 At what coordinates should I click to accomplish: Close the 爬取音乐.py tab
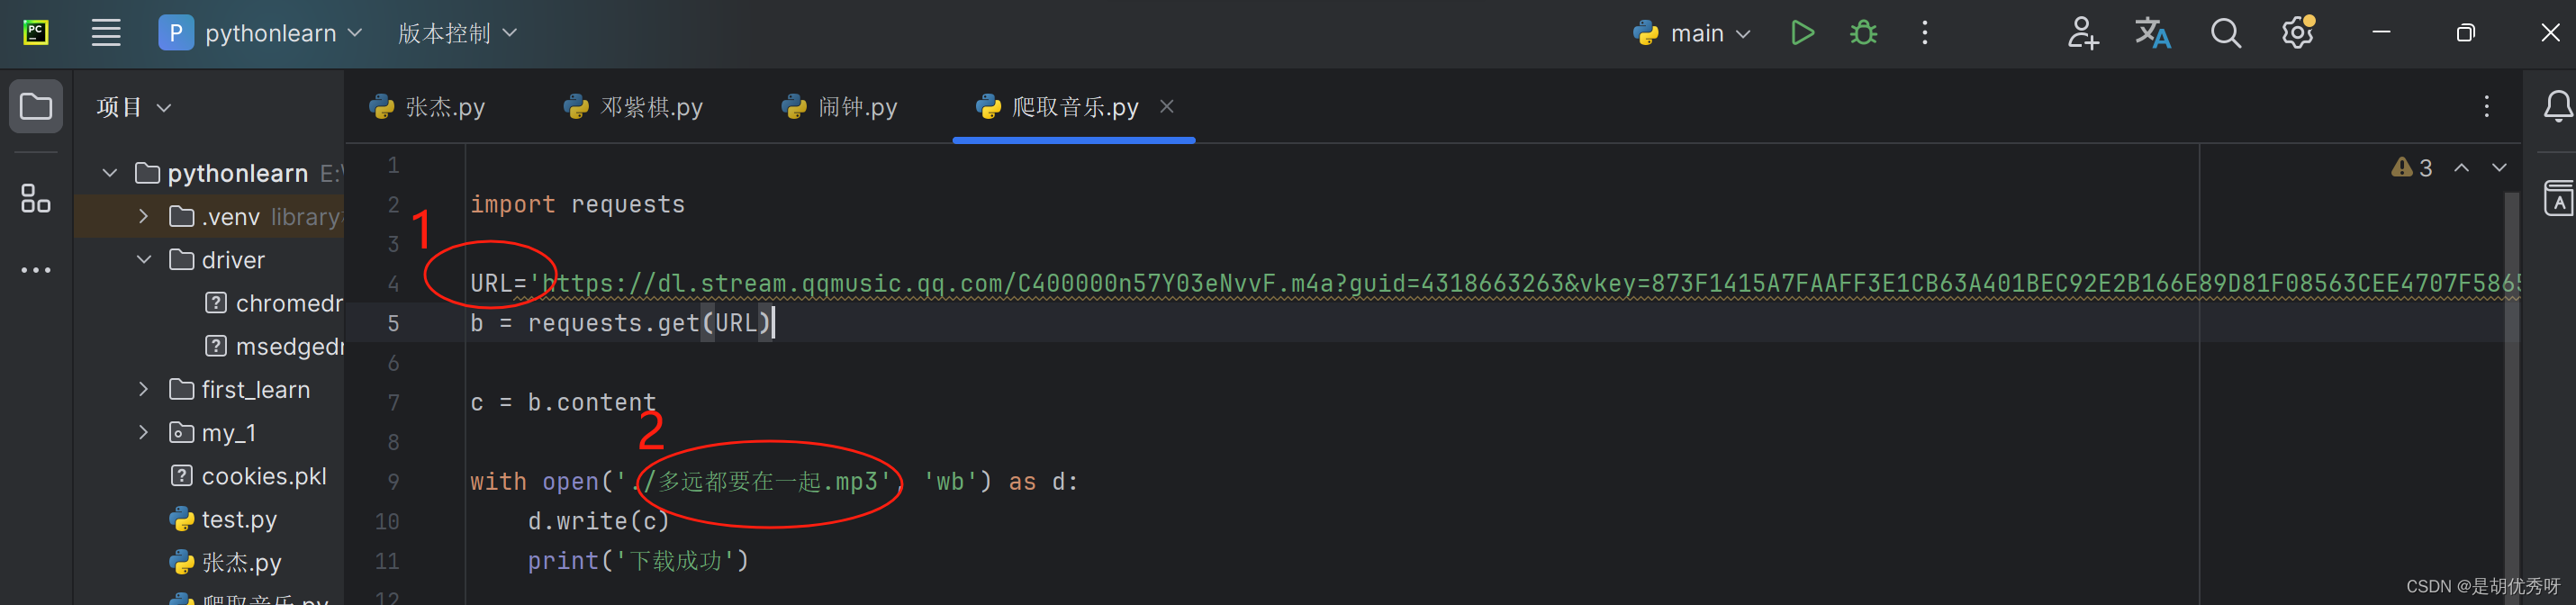point(1166,106)
